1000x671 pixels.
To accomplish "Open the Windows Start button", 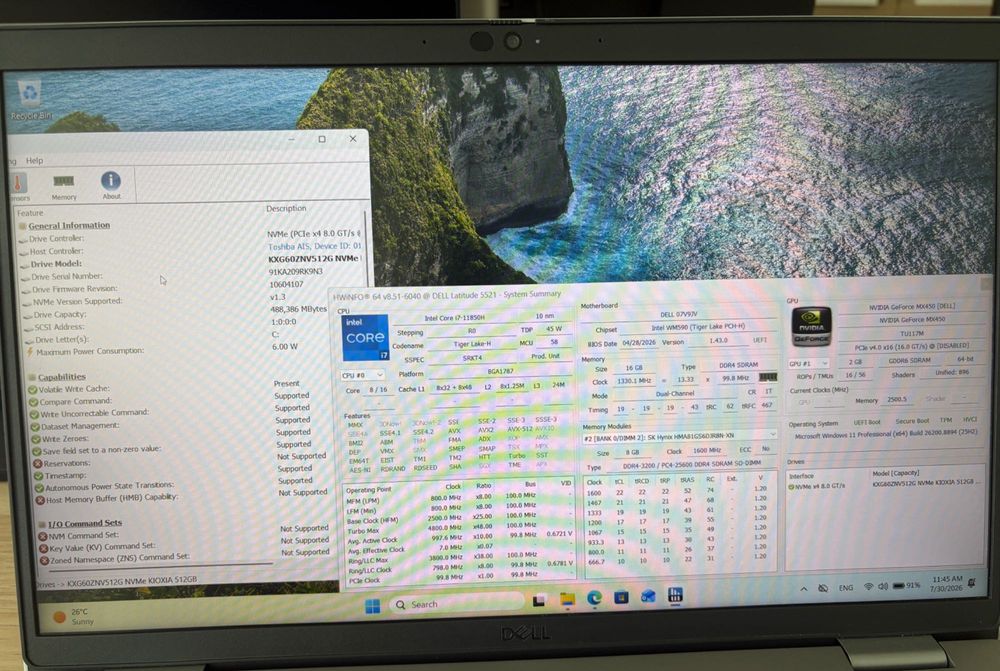I will point(372,605).
